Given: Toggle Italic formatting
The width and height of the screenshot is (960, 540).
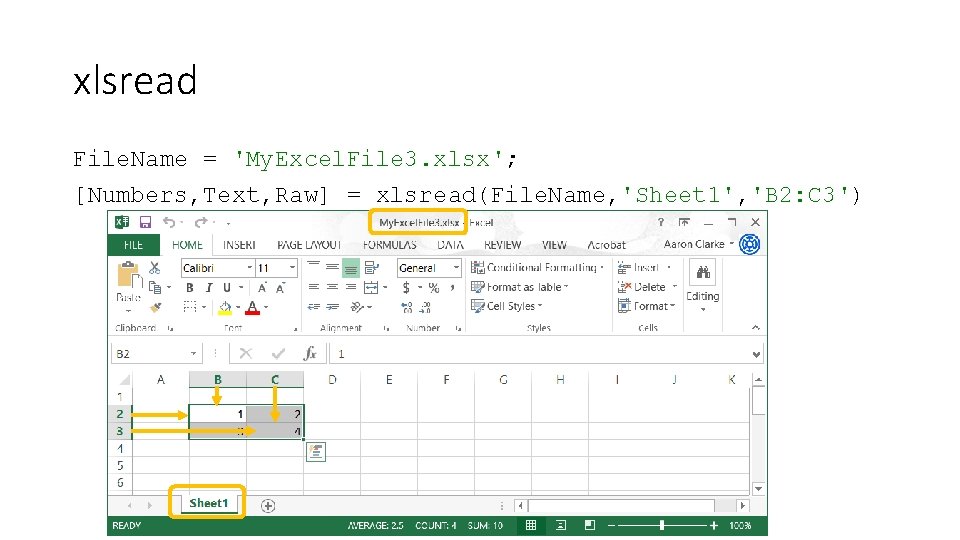Looking at the screenshot, I should tap(208, 288).
